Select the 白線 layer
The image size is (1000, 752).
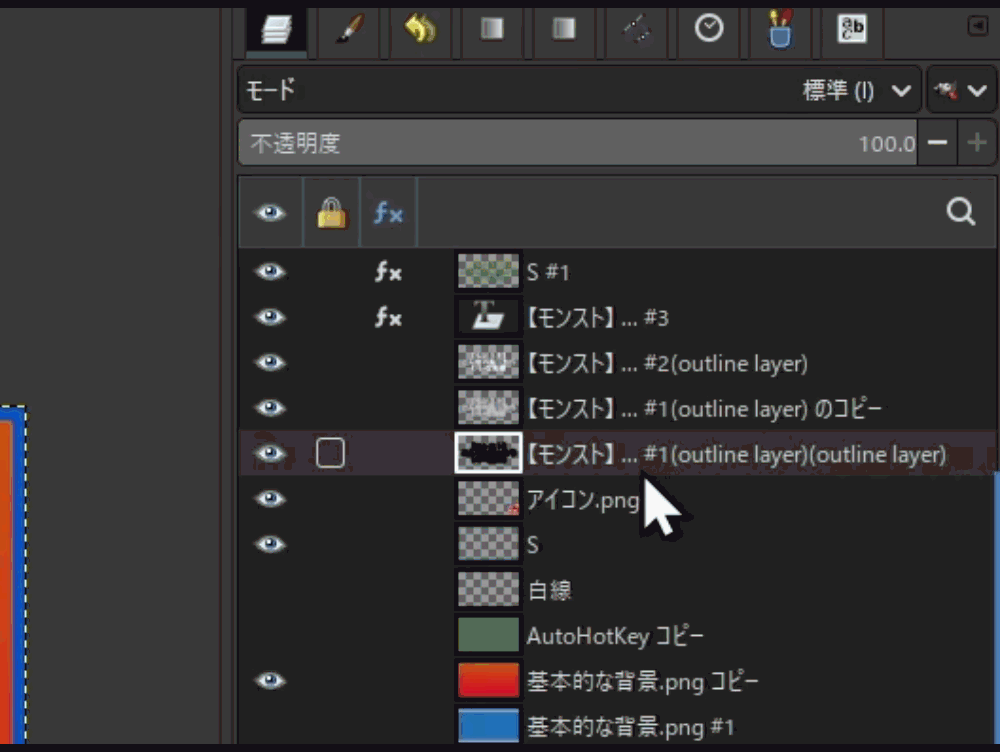pos(550,590)
